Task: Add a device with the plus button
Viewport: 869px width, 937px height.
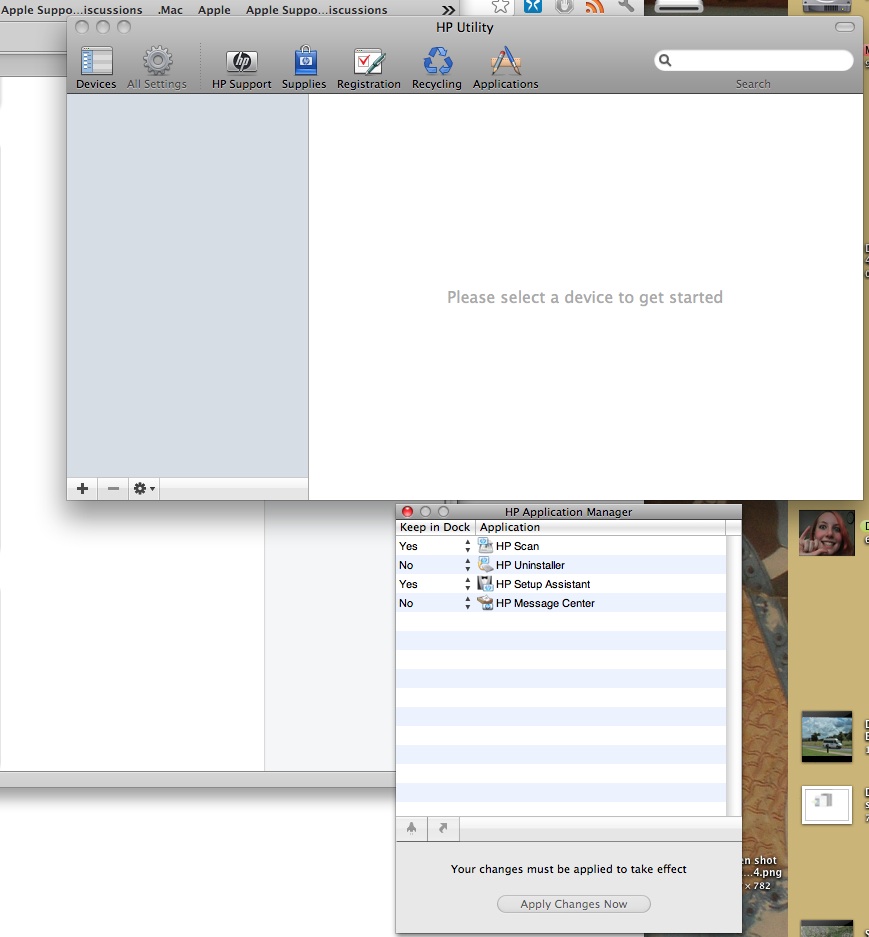Action: pyautogui.click(x=82, y=489)
